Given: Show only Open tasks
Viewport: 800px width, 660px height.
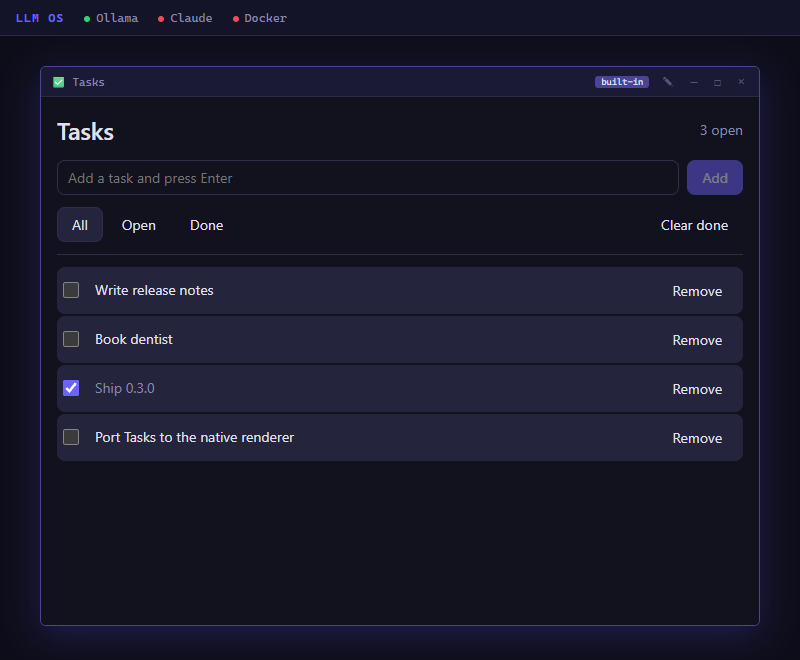Looking at the screenshot, I should coord(139,225).
